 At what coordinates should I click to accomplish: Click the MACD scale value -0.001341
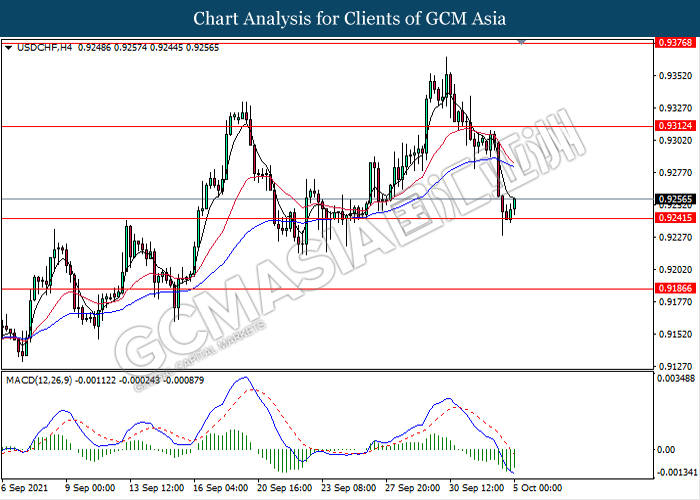677,472
